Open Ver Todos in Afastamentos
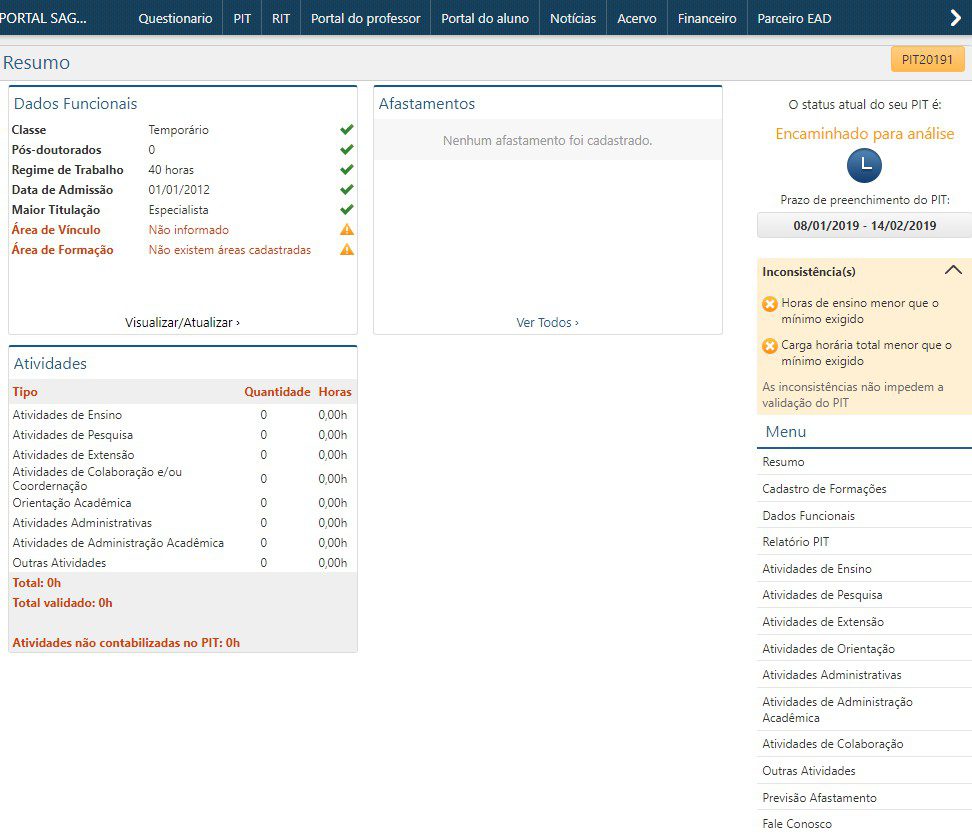This screenshot has height=834, width=972. click(x=547, y=323)
